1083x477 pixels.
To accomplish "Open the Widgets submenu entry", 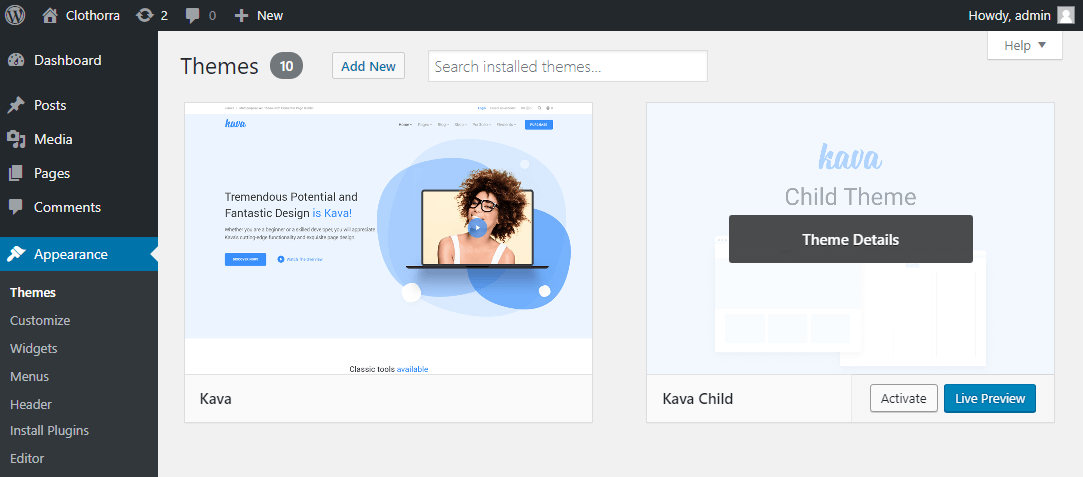I will pos(34,349).
